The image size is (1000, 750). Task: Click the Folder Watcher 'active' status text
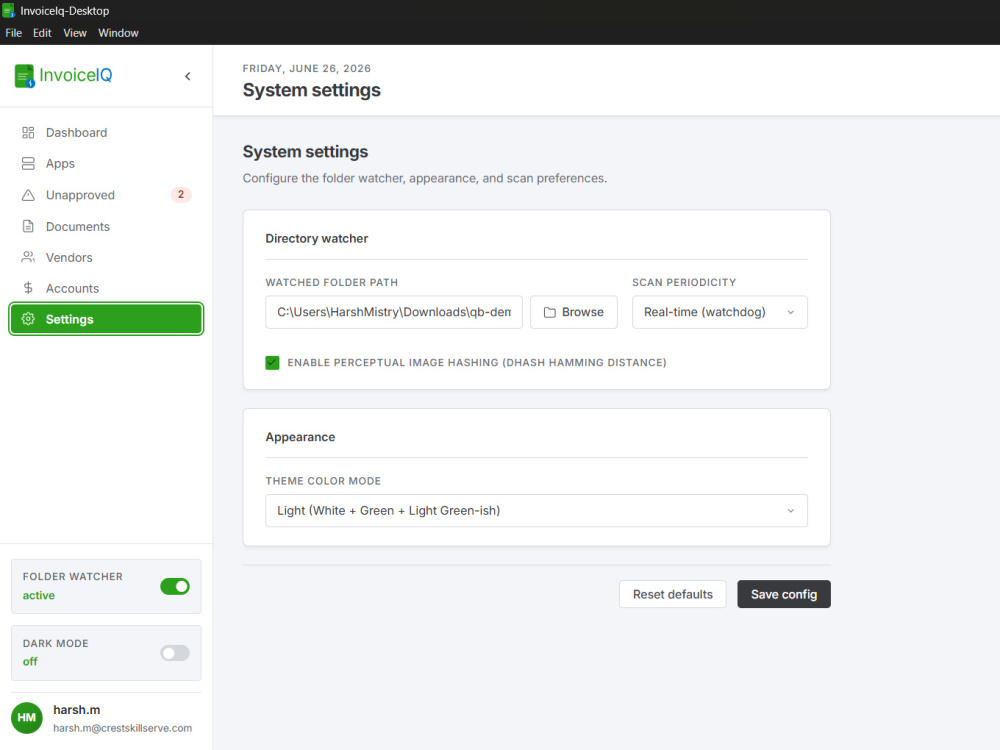pos(39,596)
